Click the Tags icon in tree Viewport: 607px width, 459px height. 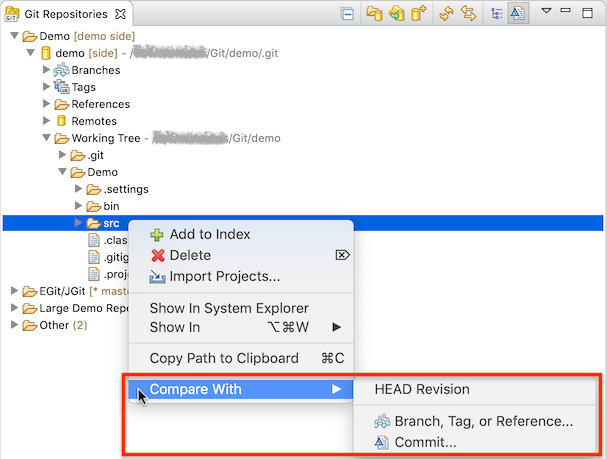[61, 87]
